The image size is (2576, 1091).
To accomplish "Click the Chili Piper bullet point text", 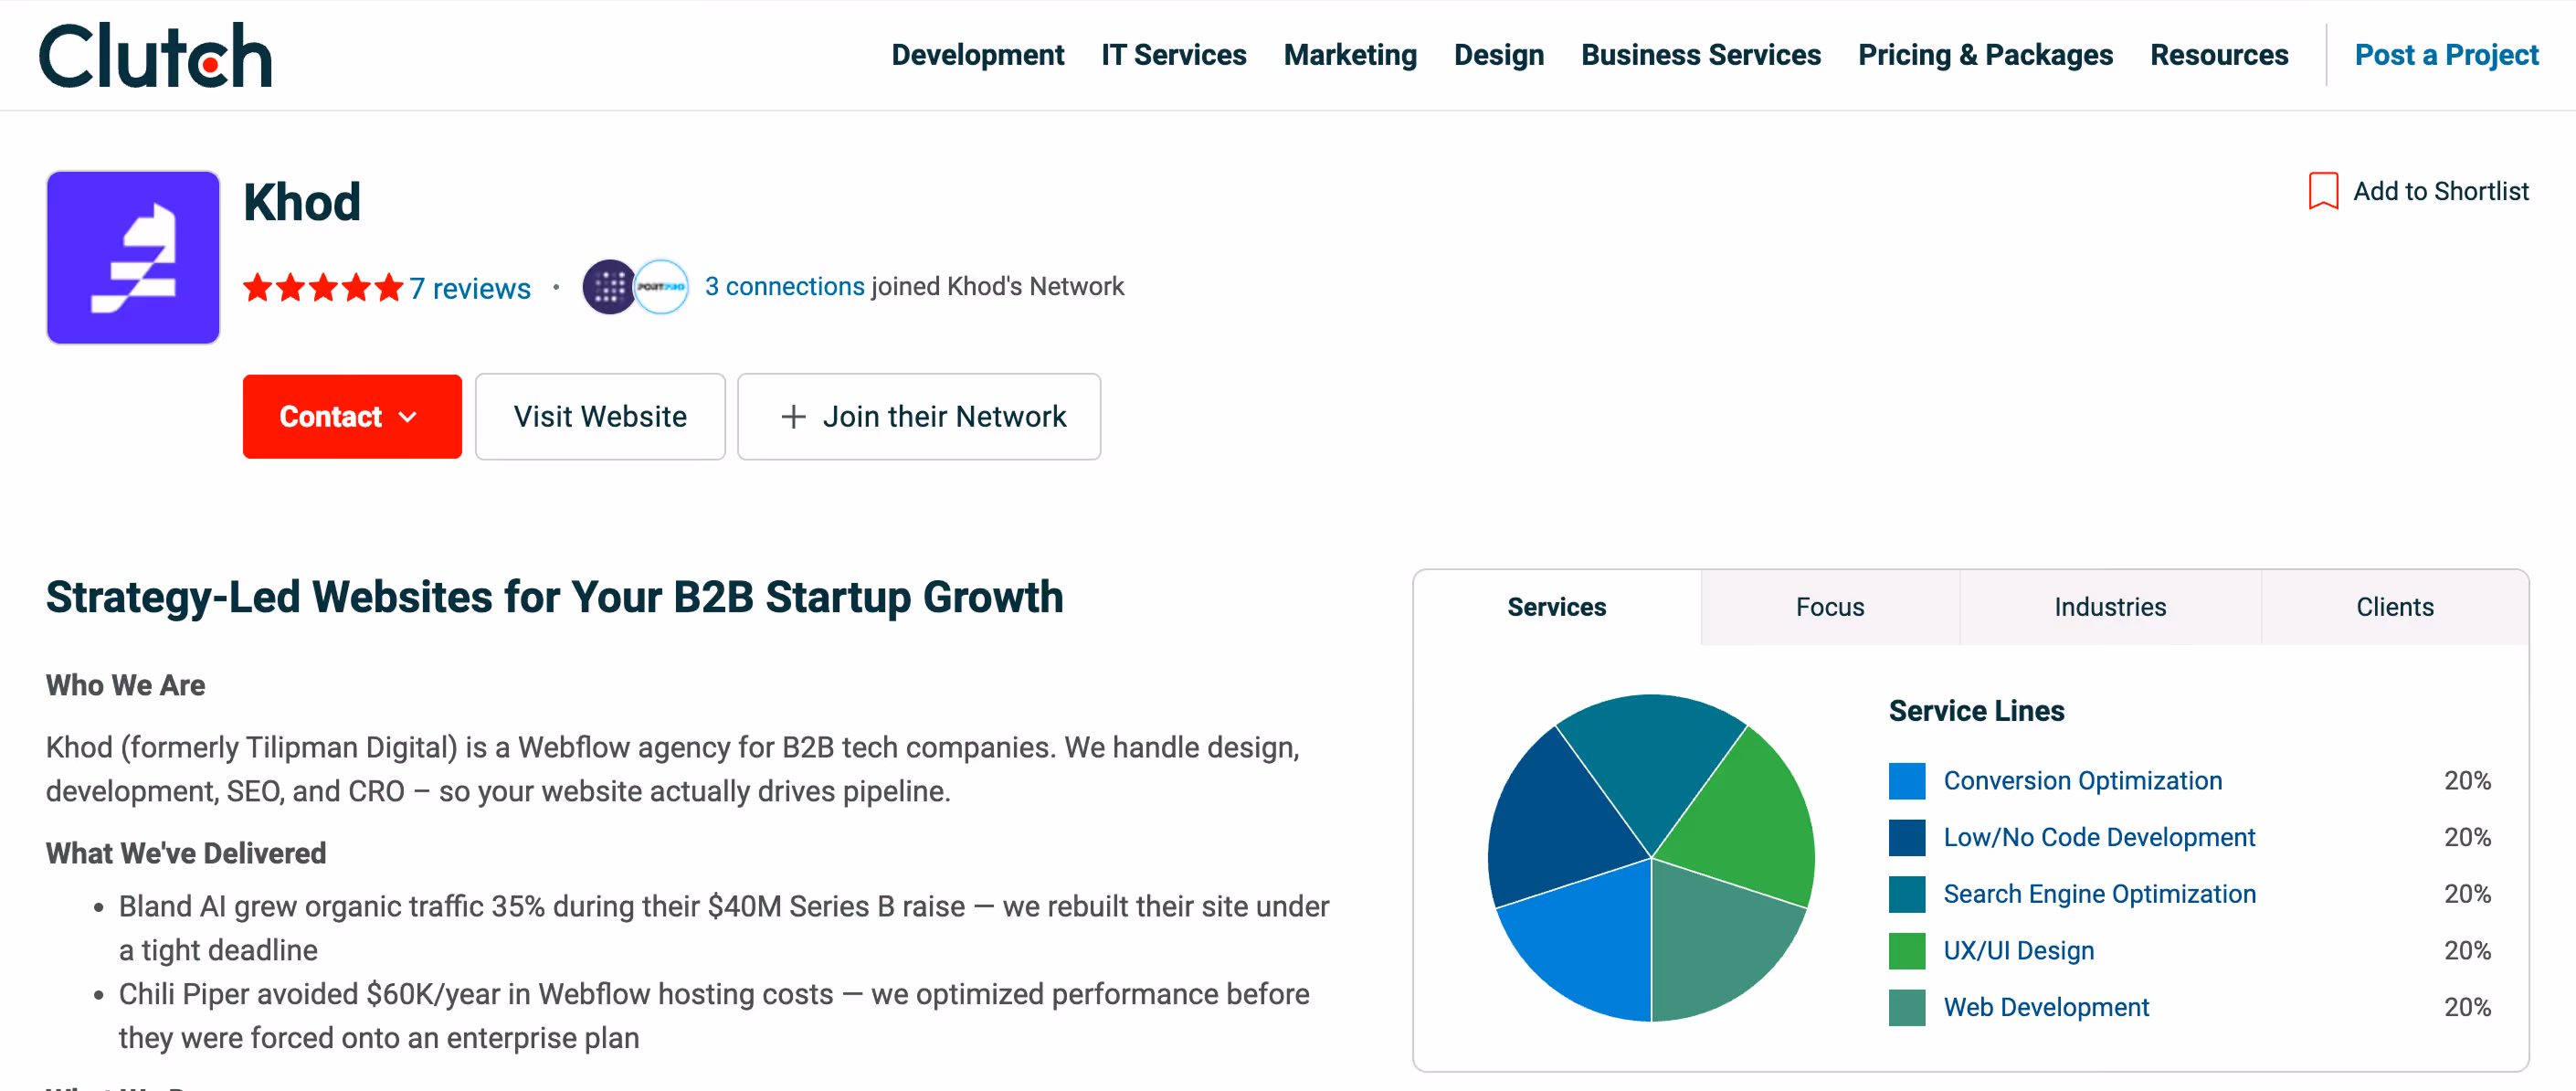I will coord(714,1016).
